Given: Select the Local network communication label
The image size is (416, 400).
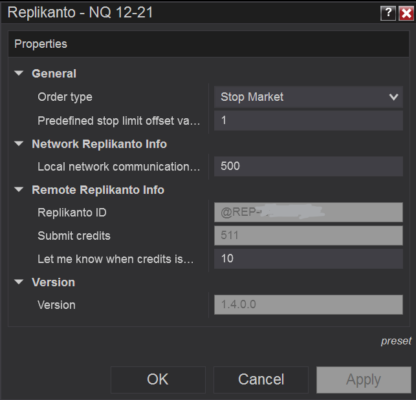Looking at the screenshot, I should (x=119, y=166).
